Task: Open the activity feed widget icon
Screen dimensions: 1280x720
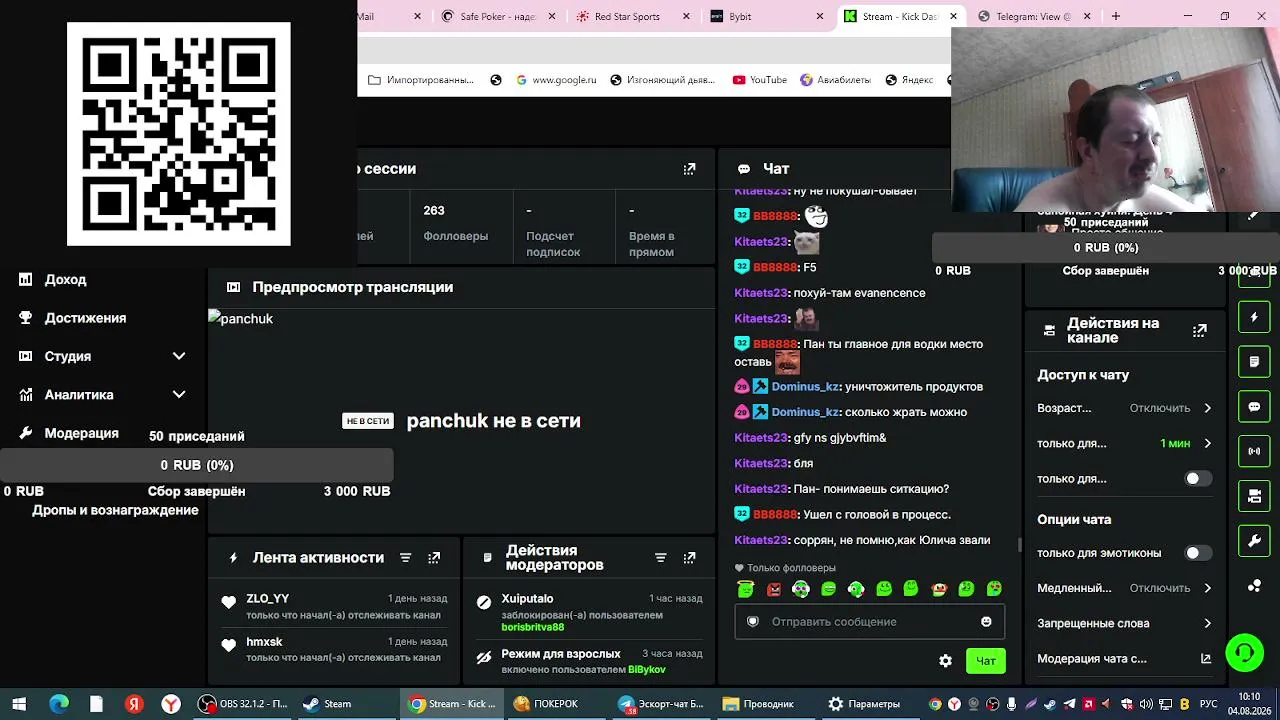Action: 1254,317
